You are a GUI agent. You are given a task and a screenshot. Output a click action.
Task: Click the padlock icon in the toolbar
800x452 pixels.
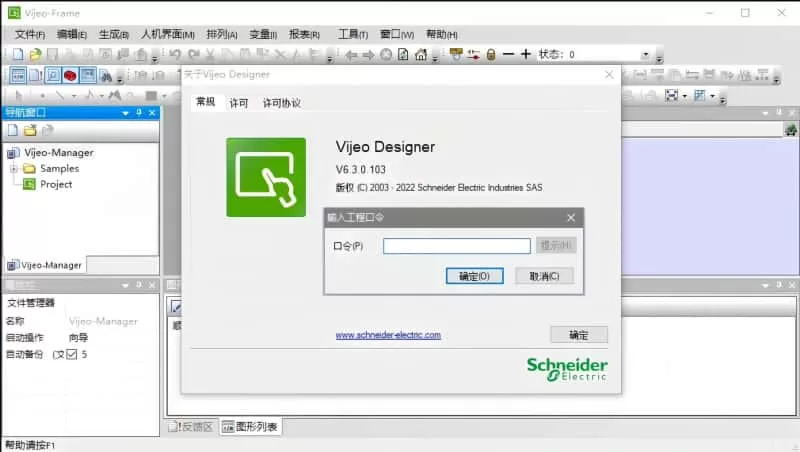490,54
